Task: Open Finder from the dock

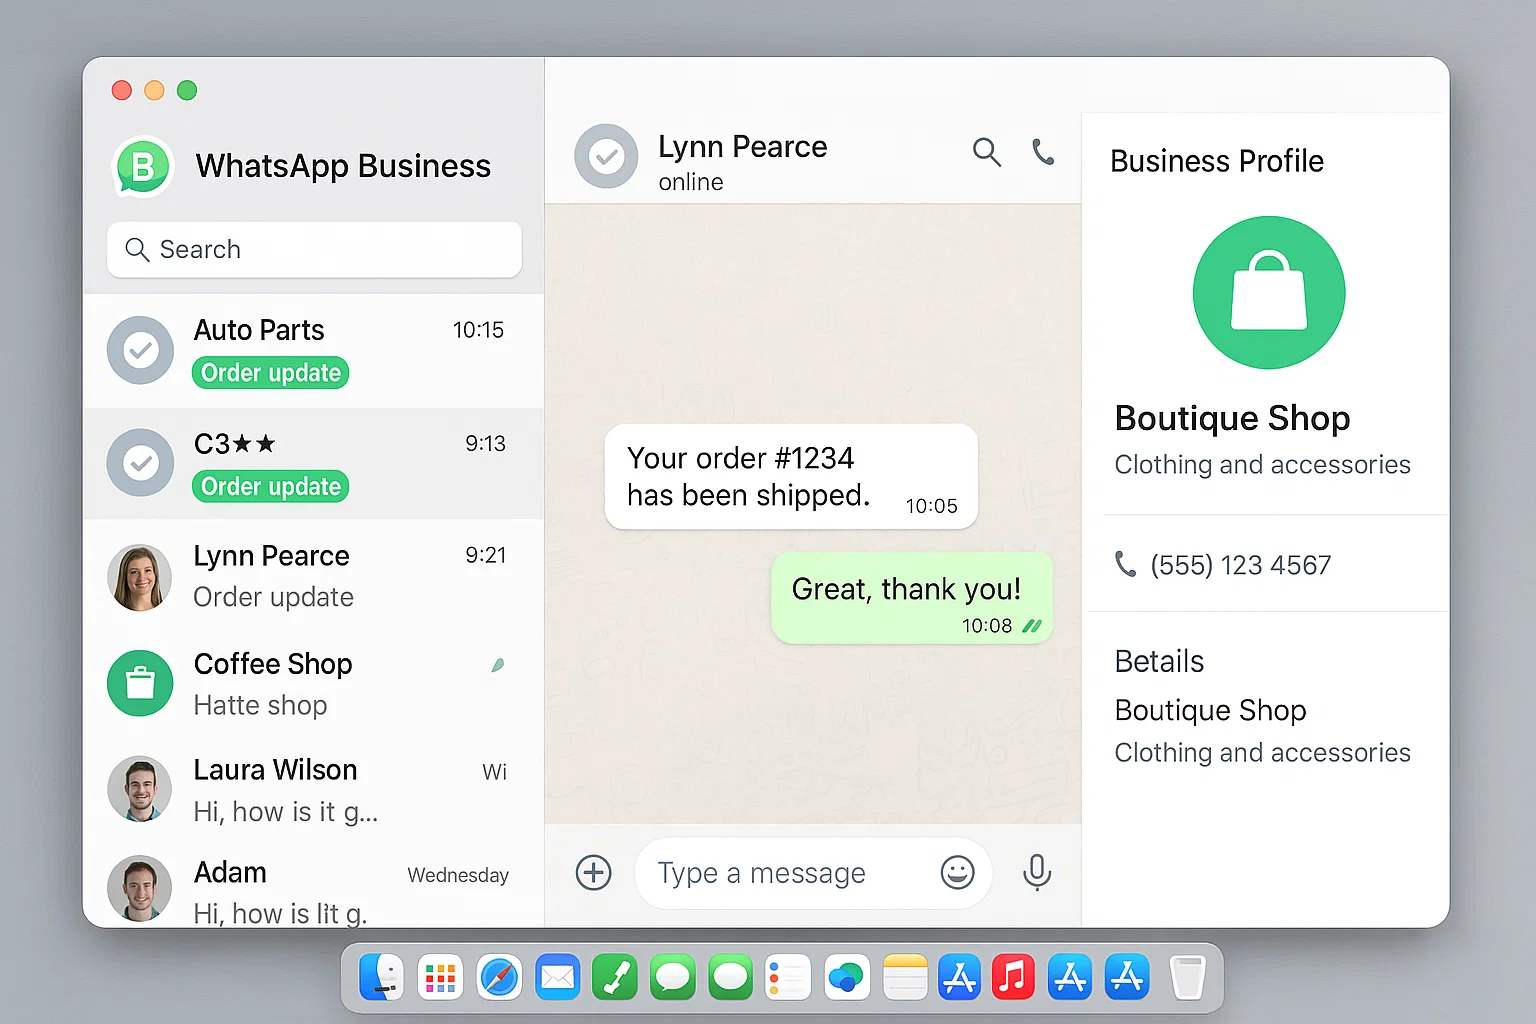Action: click(x=381, y=977)
